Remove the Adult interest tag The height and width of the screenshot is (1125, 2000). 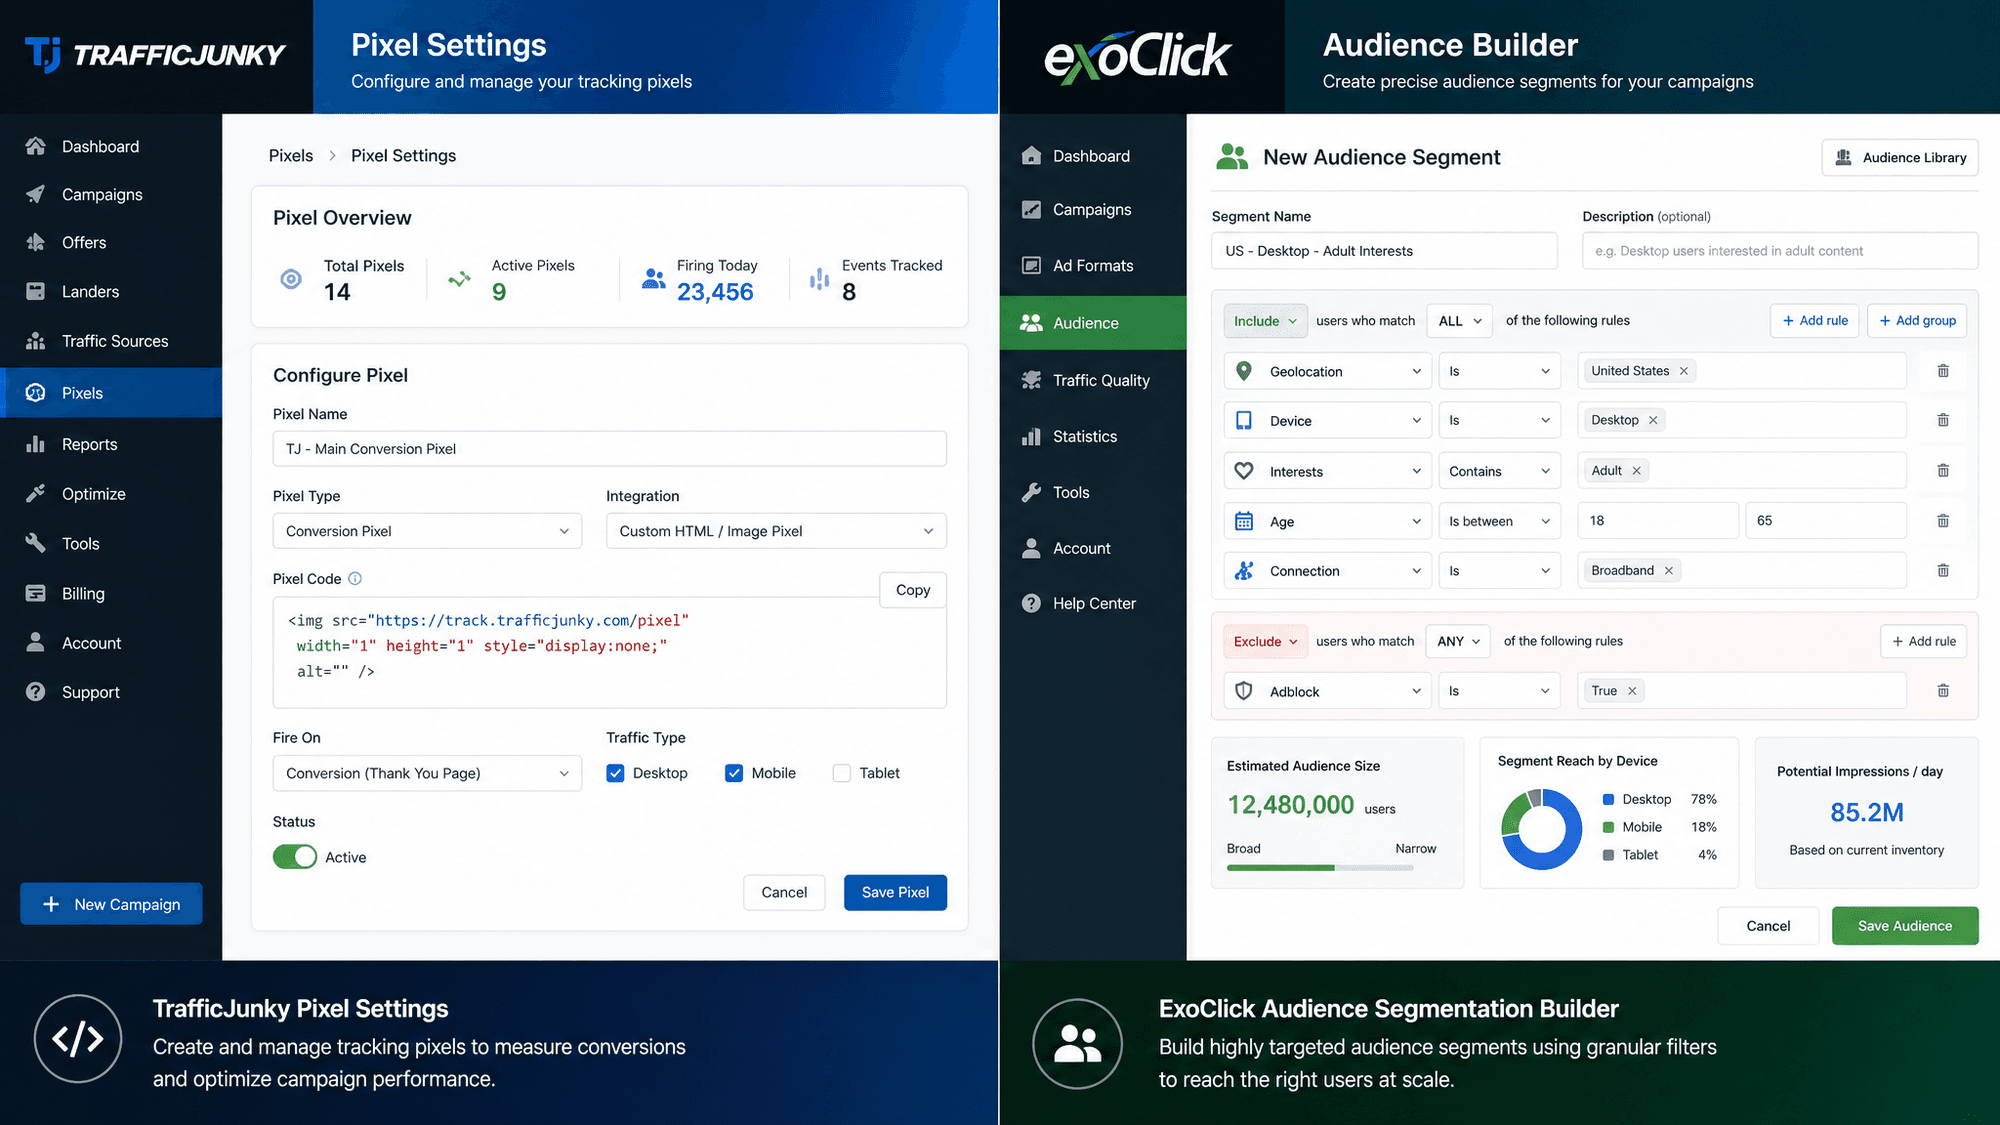pos(1637,471)
